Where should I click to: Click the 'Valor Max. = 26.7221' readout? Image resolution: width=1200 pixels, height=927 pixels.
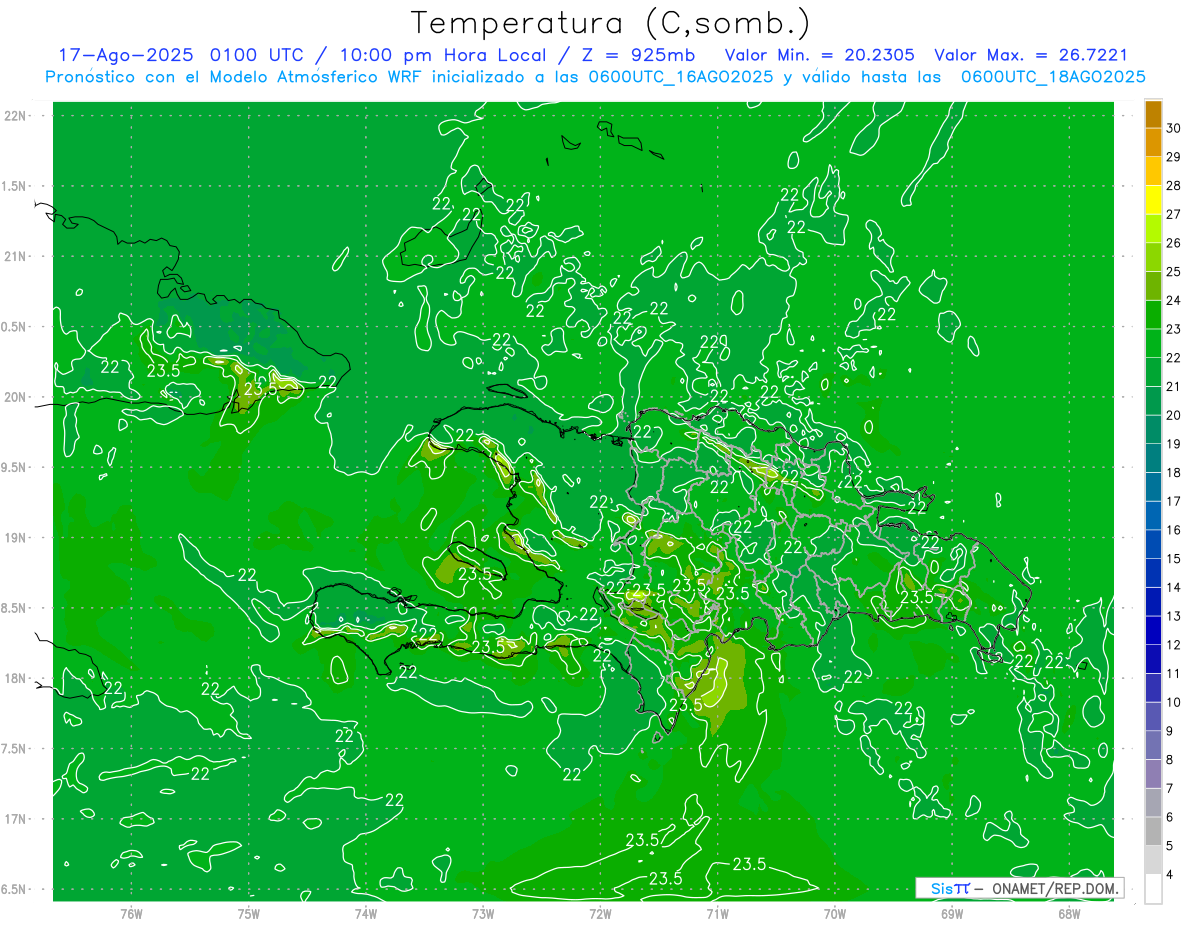coord(1031,55)
